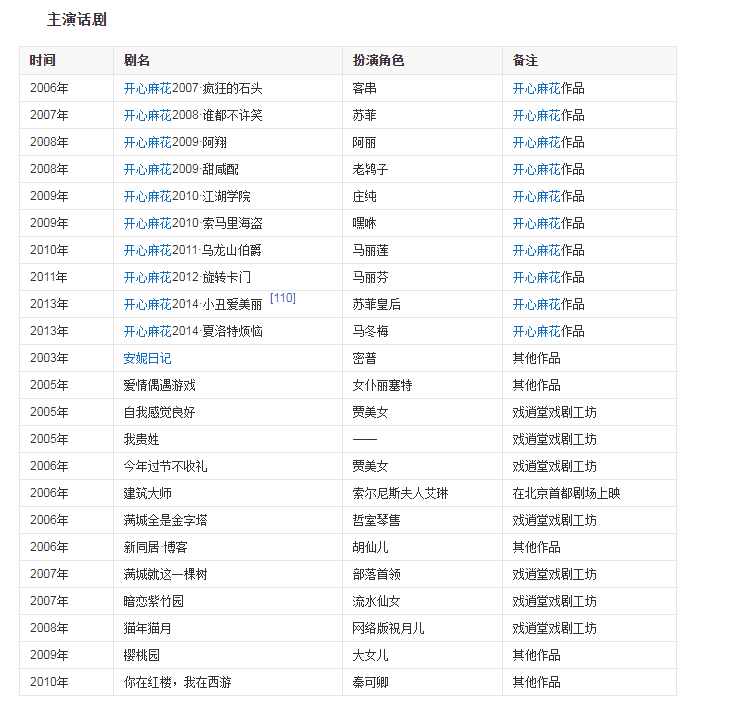Screen dimensions: 738x709
Task: Click 开心麻花 remark link in 马冬梅 row
Action: [536, 331]
